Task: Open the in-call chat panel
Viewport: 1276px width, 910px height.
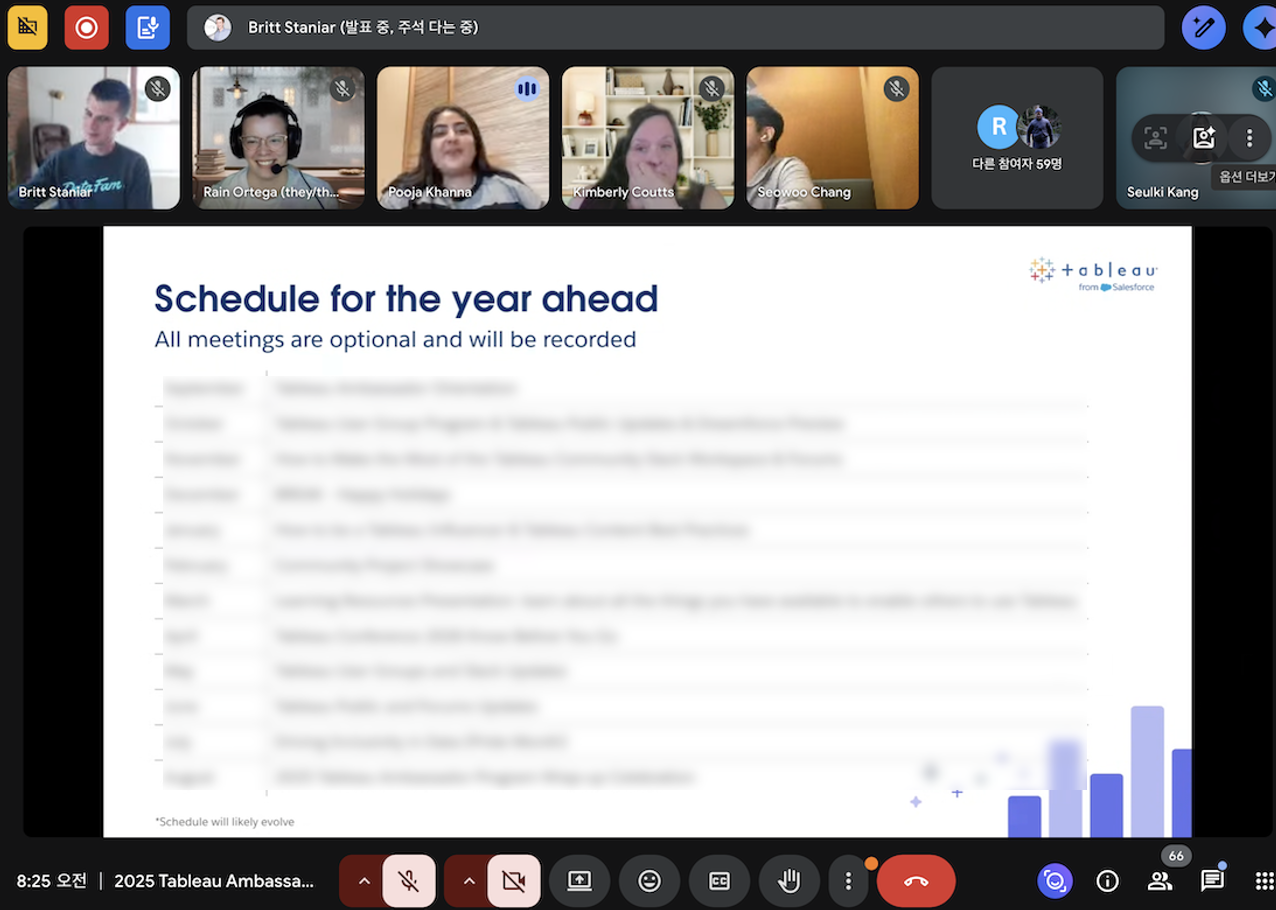Action: click(x=1212, y=881)
